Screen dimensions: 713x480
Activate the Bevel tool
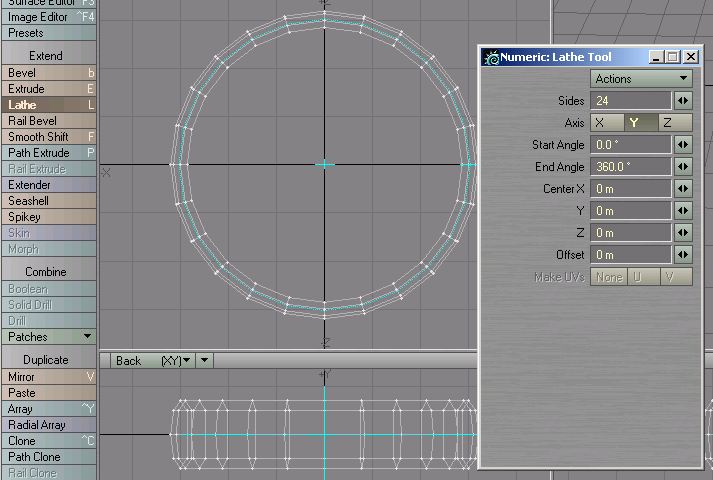[49, 73]
